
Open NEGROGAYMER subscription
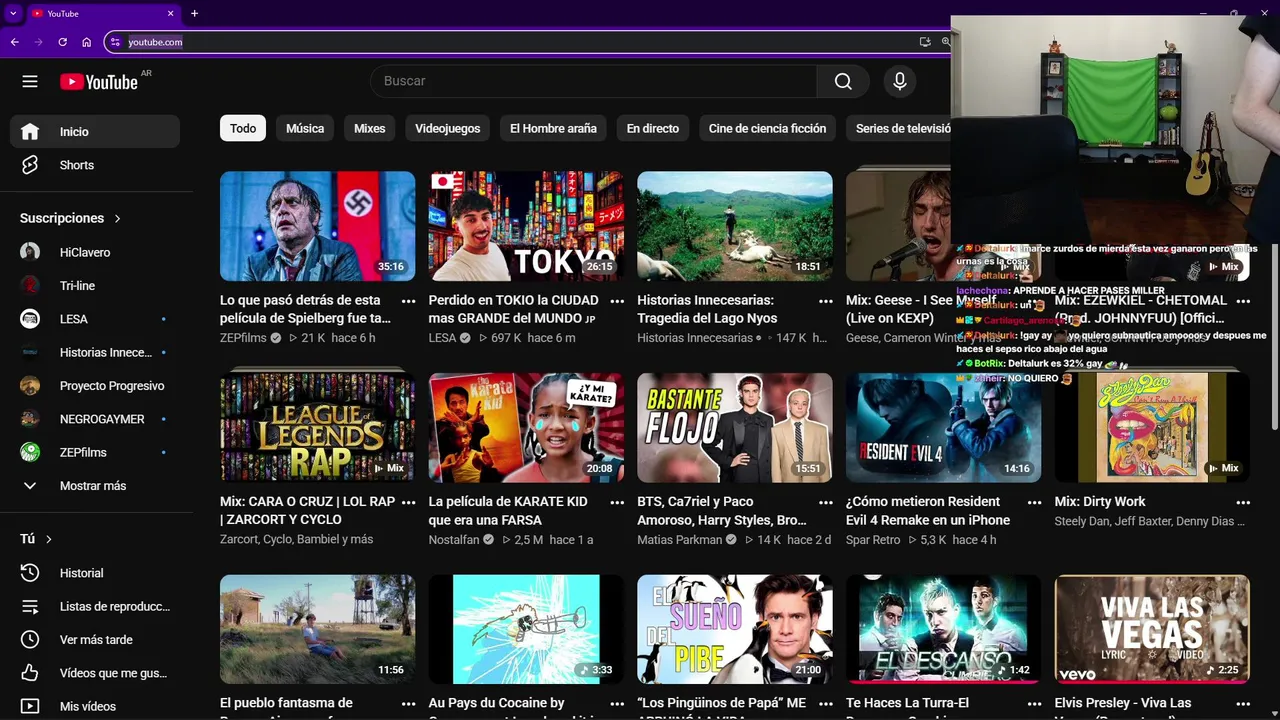(x=95, y=419)
